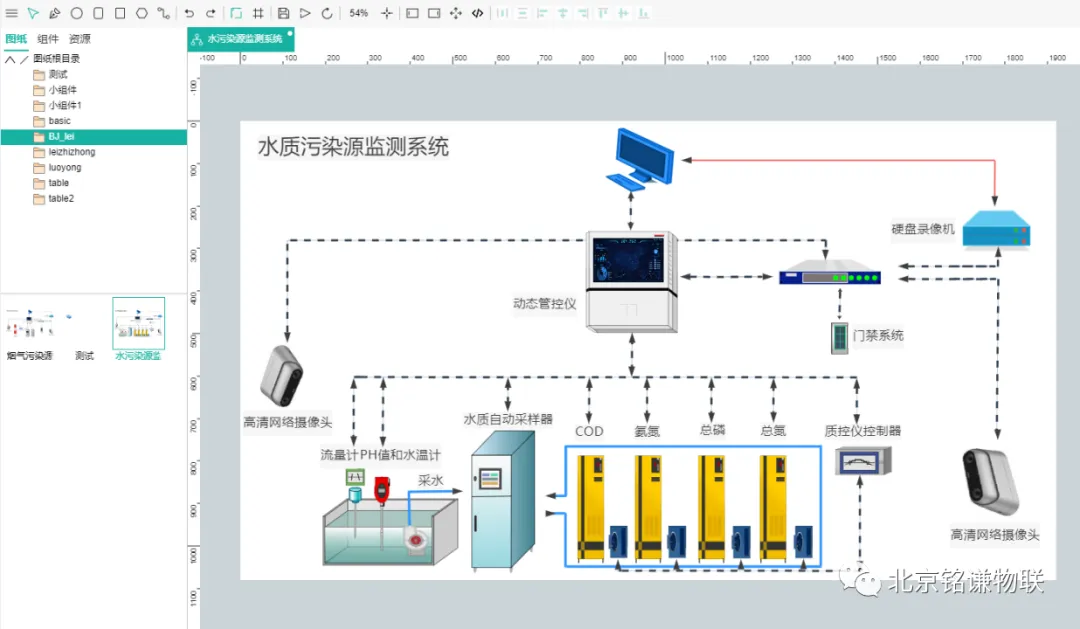Collapse the 图纸根目录 tree root
This screenshot has width=1080, height=629.
10,59
